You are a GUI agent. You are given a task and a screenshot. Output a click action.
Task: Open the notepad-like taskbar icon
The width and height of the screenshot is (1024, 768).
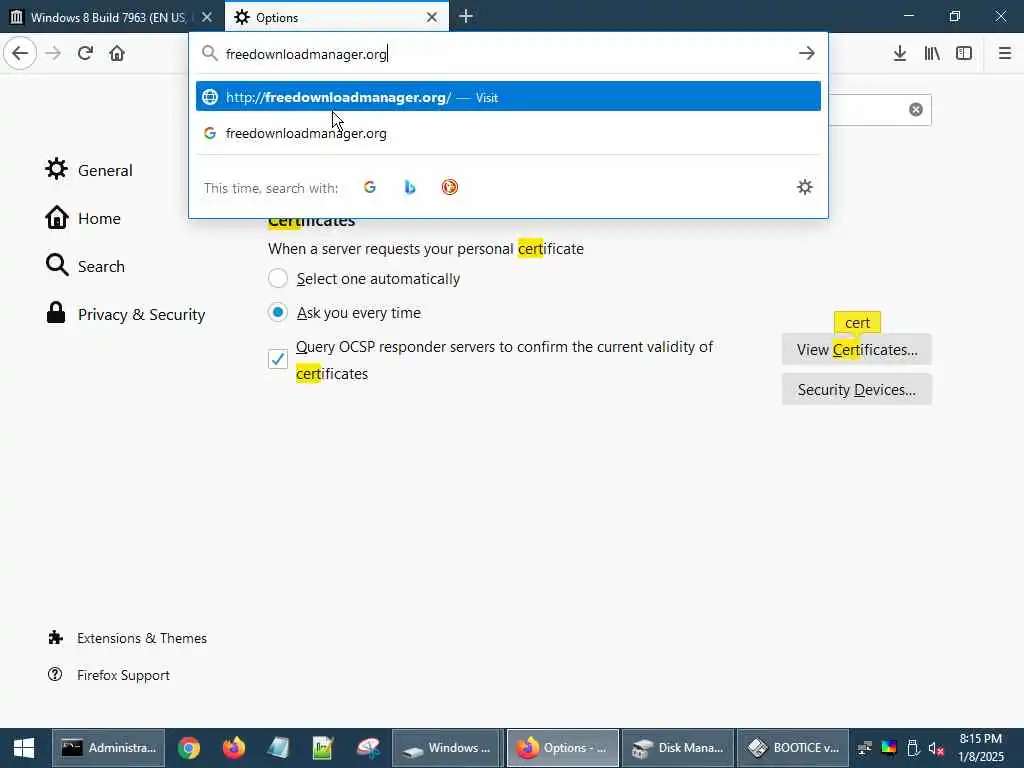click(278, 748)
